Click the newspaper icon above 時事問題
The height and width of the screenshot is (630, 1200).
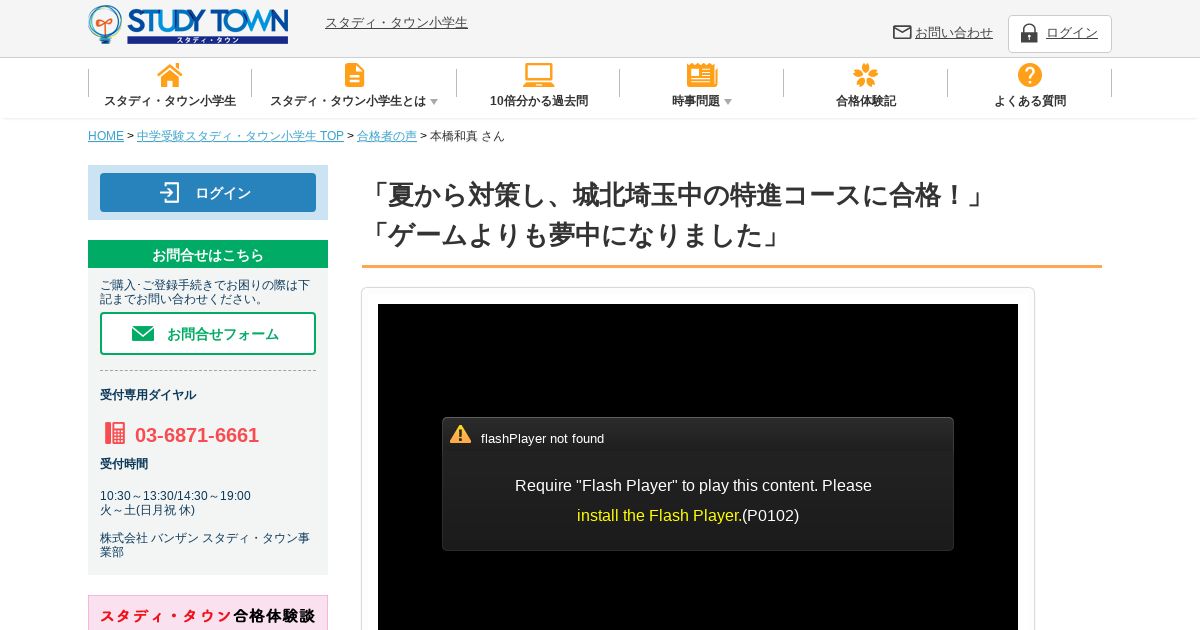point(702,75)
